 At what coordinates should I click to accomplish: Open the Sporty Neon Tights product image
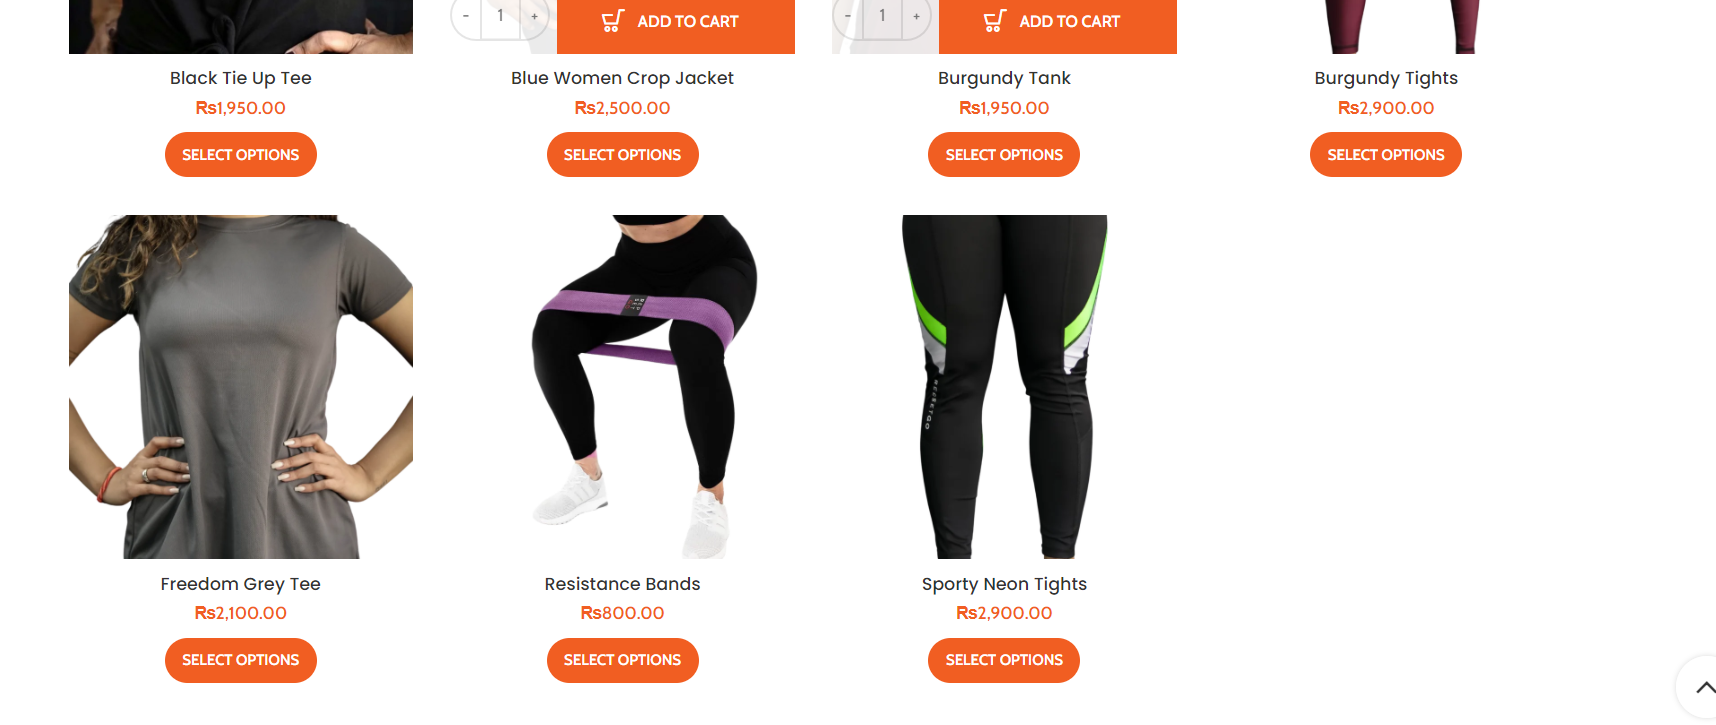pos(1004,387)
